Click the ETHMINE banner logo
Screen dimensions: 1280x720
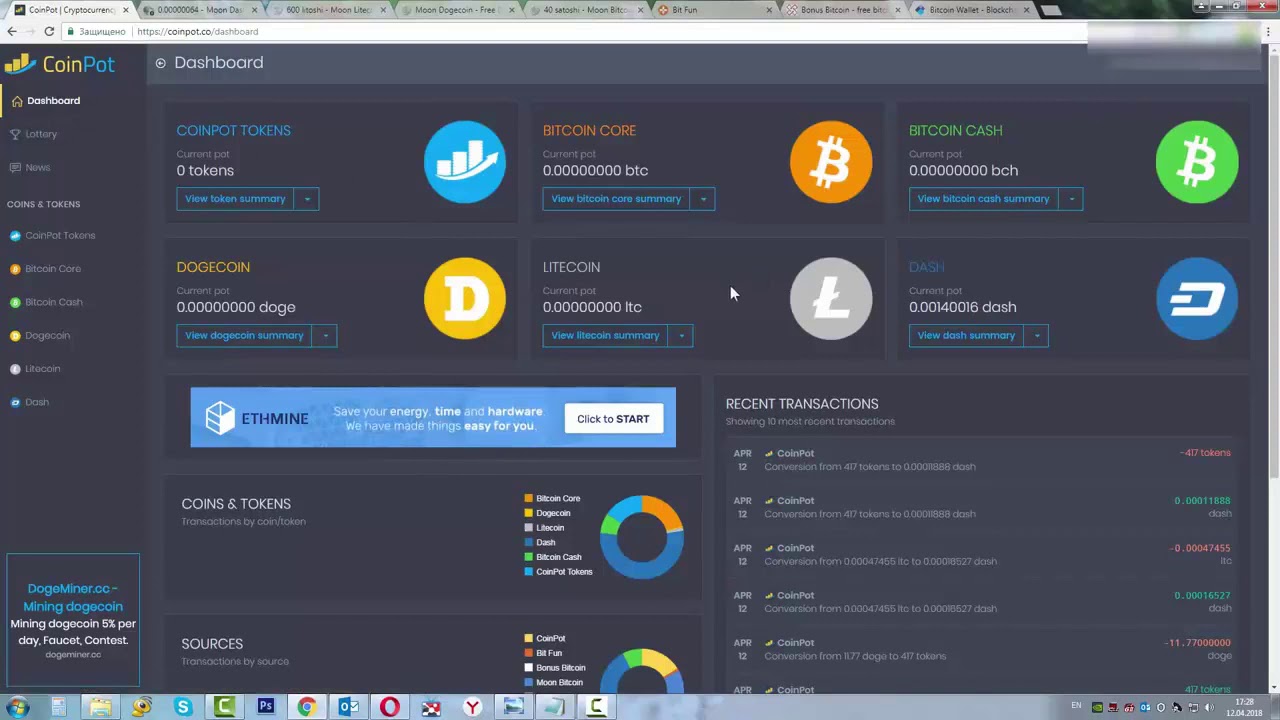tap(257, 419)
